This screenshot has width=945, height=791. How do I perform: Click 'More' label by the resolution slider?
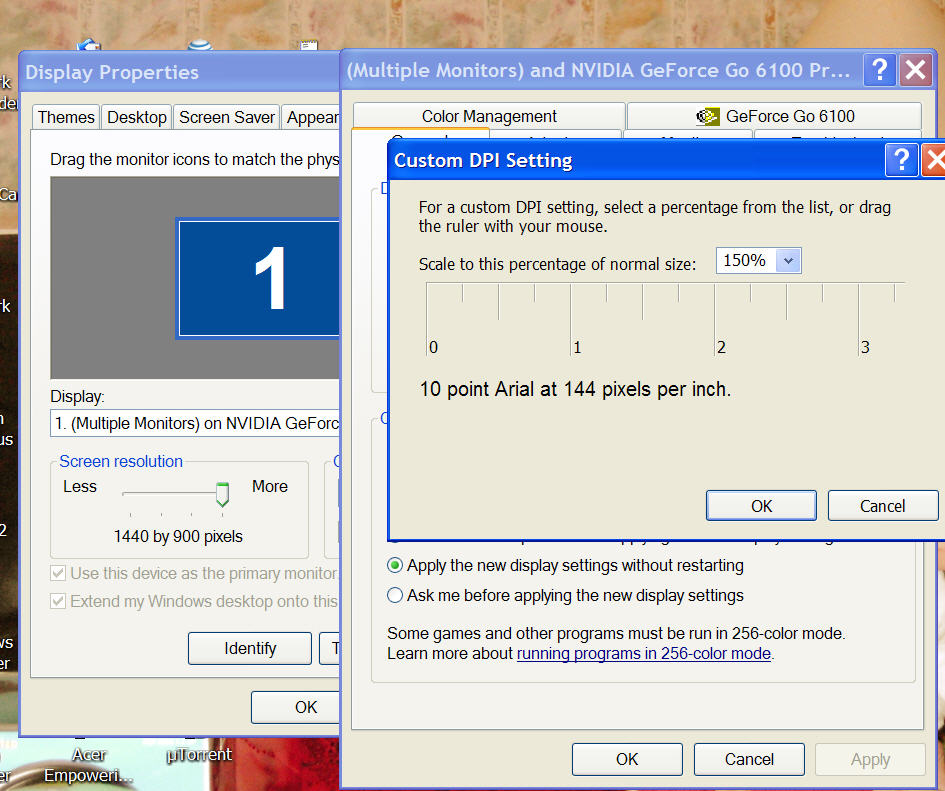coord(269,487)
